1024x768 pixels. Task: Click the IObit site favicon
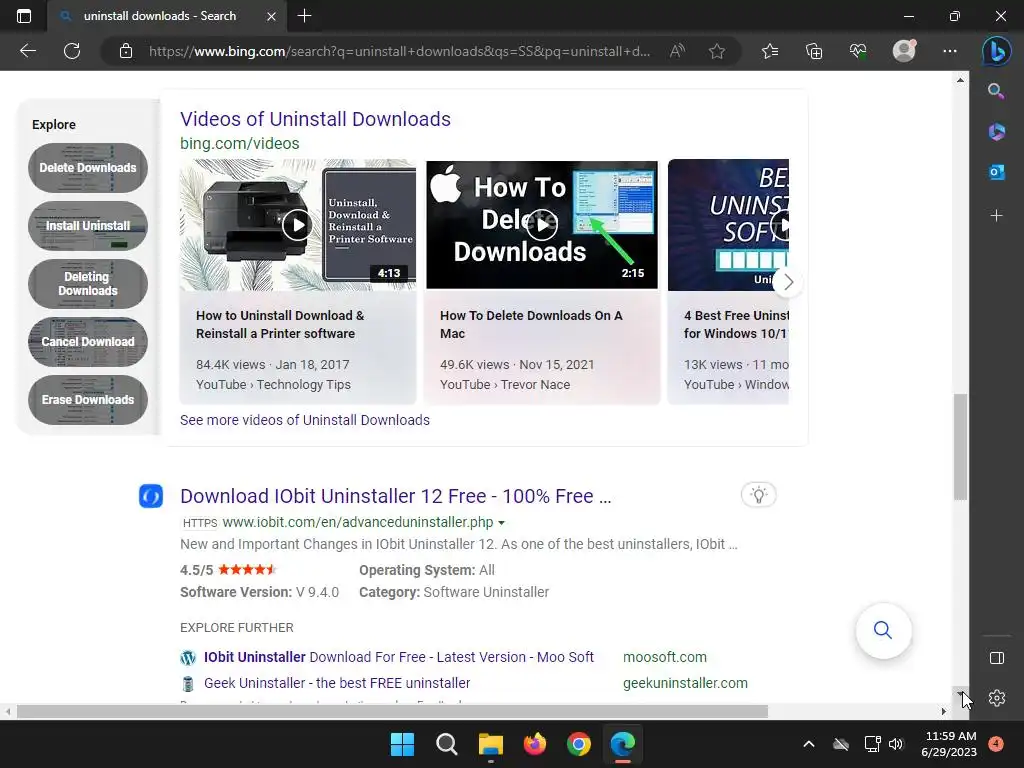coord(151,496)
